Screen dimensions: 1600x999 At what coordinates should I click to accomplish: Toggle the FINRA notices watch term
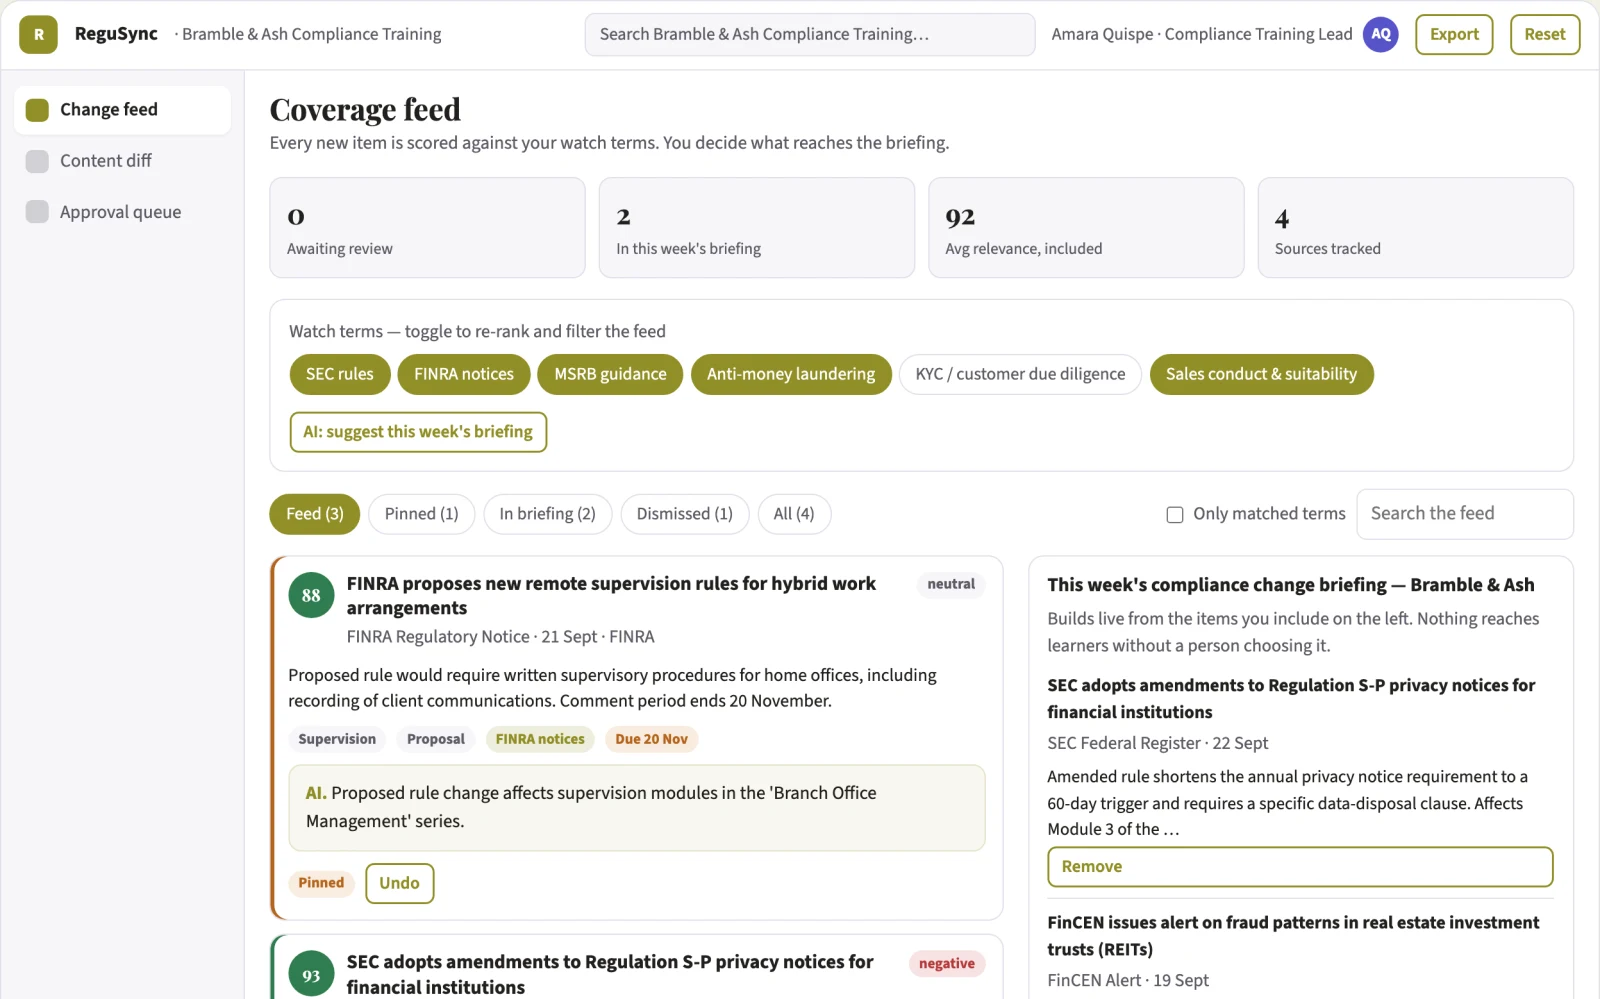point(464,374)
